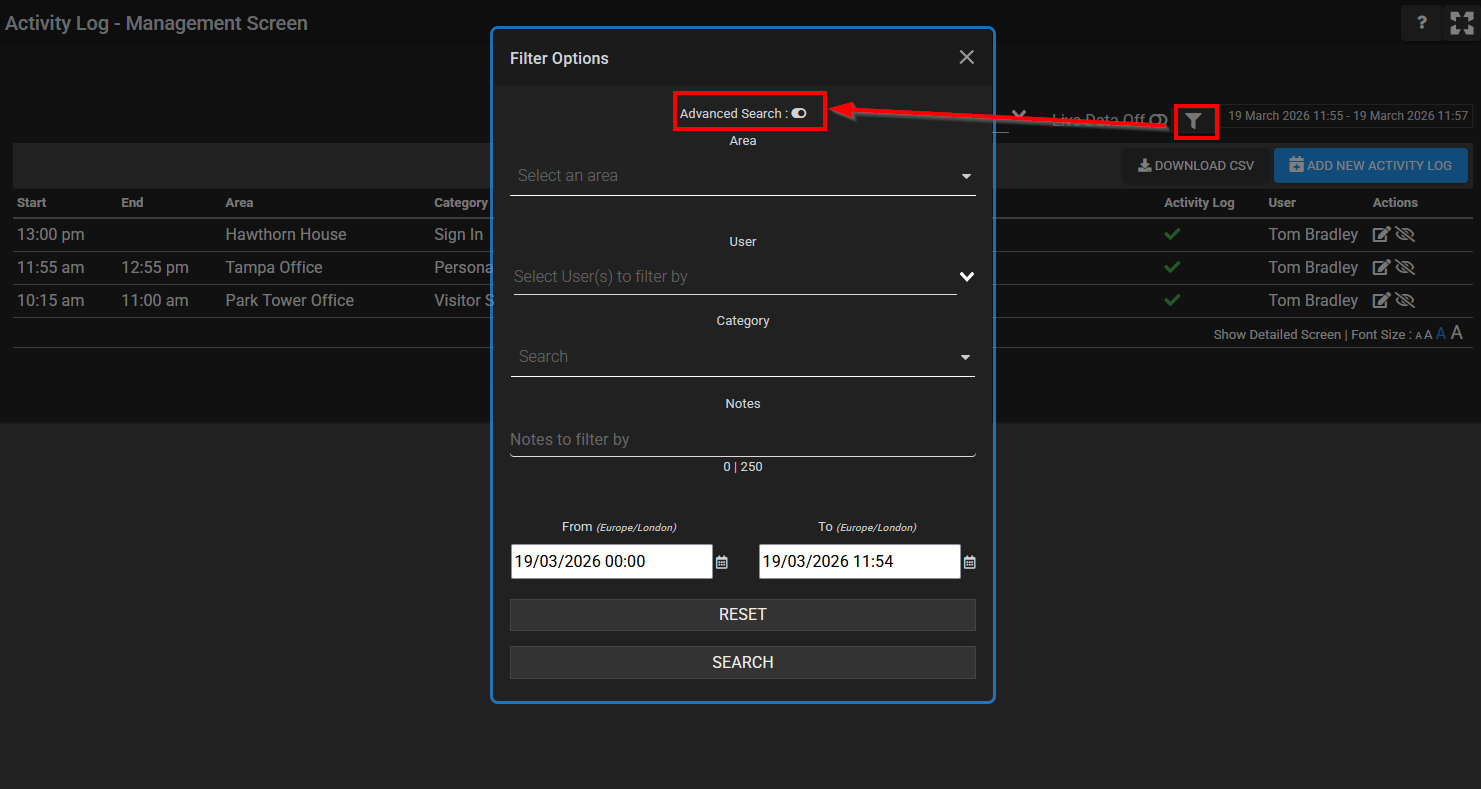Viewport: 1481px width, 789px height.
Task: Click the Notes to filter by field
Action: coord(742,440)
